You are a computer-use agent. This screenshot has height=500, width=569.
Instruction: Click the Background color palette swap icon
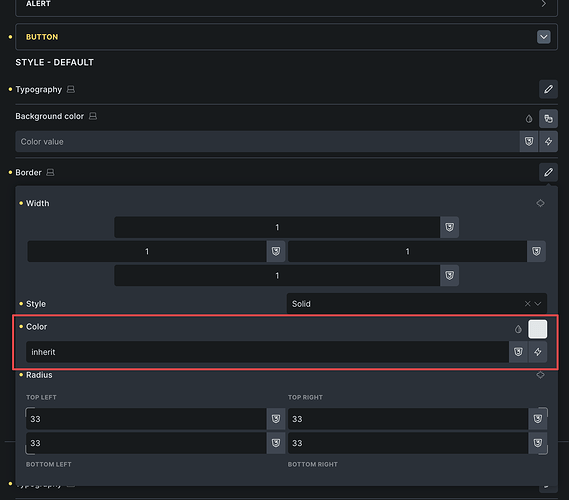pyautogui.click(x=548, y=119)
